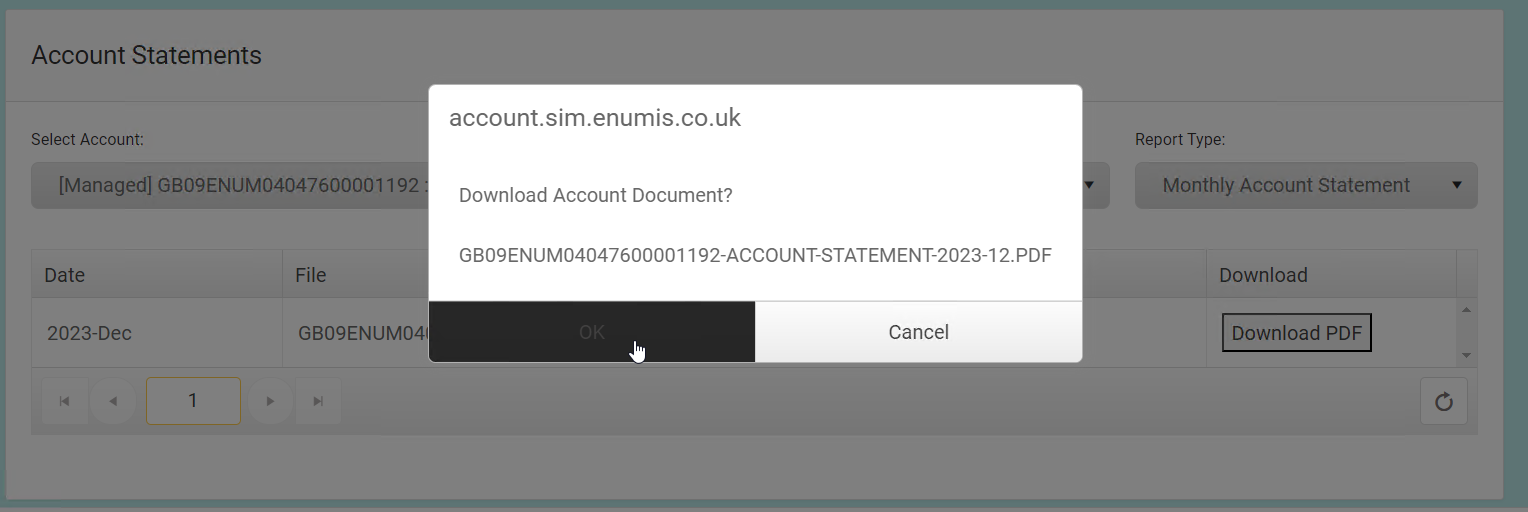Open the Select Account dropdown
Image resolution: width=1528 pixels, height=512 pixels.
pyautogui.click(x=230, y=186)
